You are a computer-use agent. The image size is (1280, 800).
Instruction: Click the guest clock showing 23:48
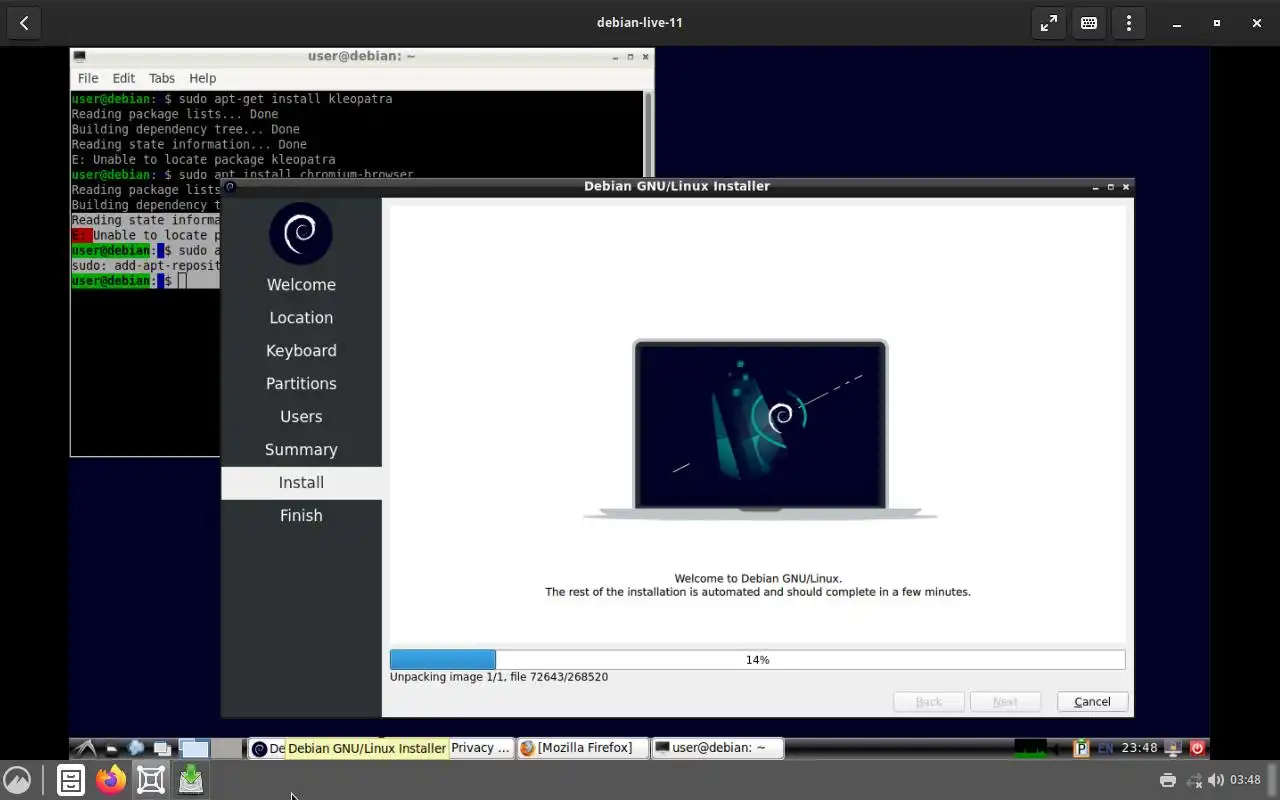[1139, 748]
